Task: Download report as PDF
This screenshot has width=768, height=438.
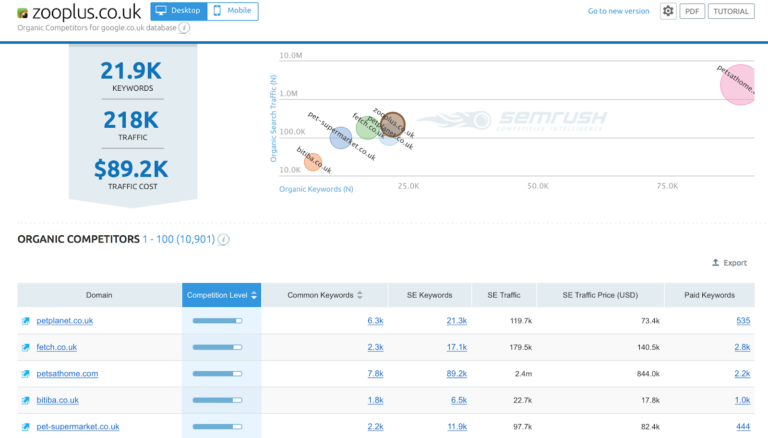Action: point(692,11)
